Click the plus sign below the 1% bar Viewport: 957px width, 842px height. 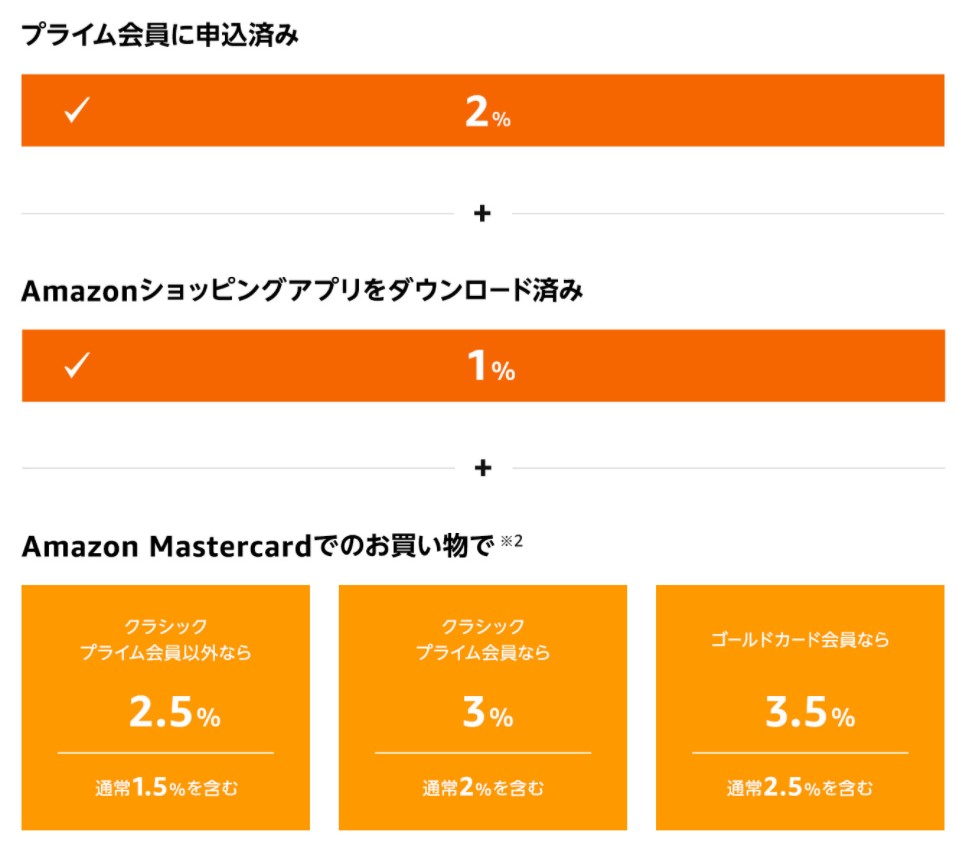tap(483, 468)
